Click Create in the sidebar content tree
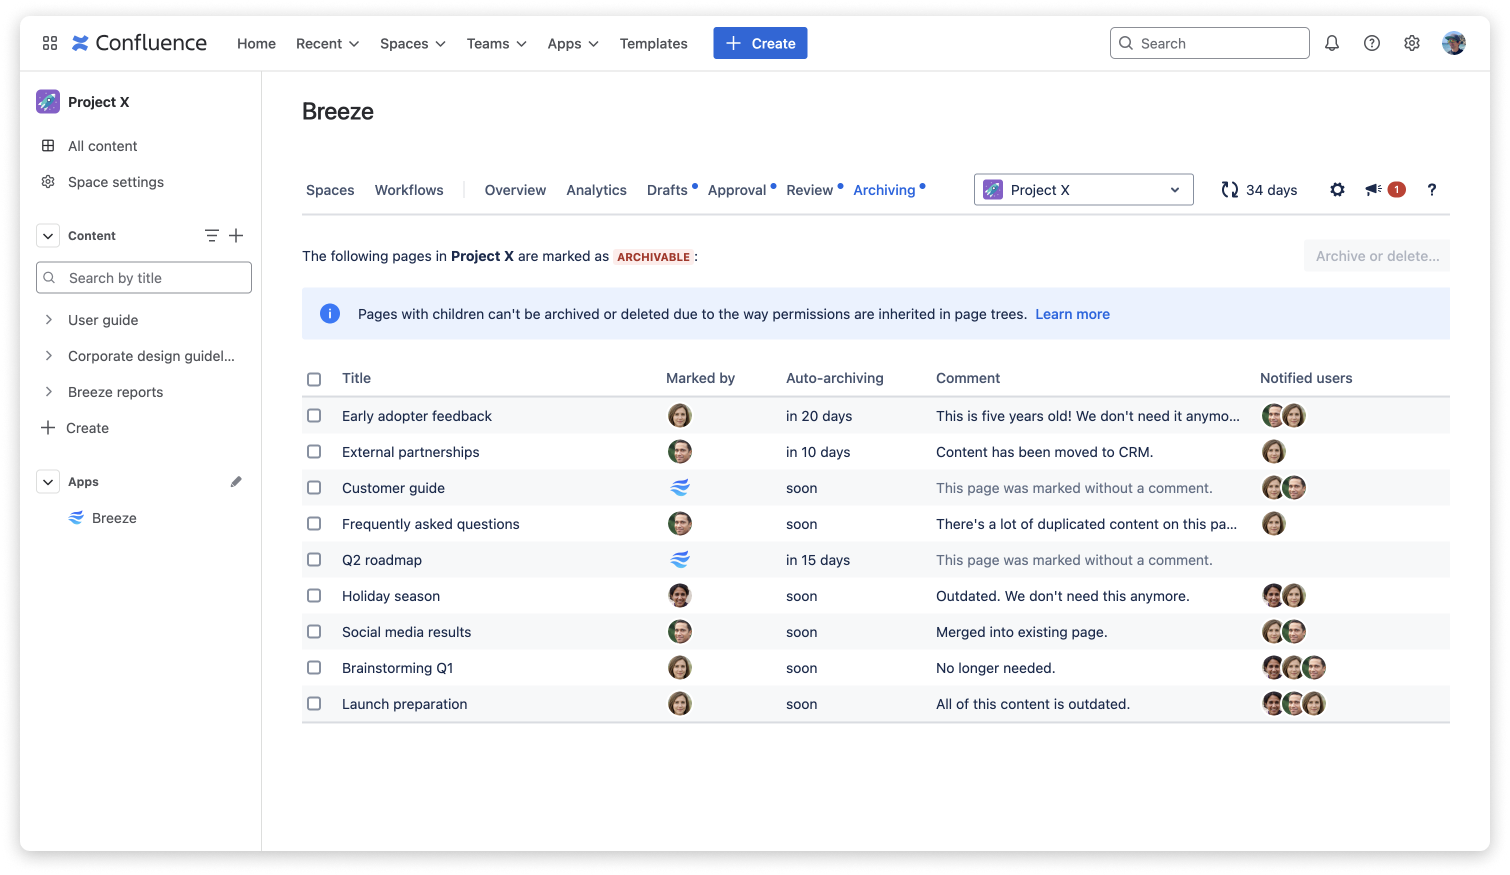 75,428
